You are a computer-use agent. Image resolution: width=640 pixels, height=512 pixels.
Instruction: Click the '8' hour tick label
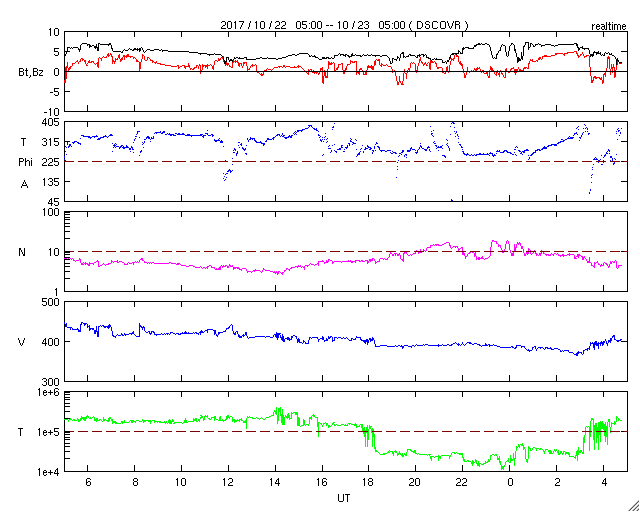(x=135, y=482)
